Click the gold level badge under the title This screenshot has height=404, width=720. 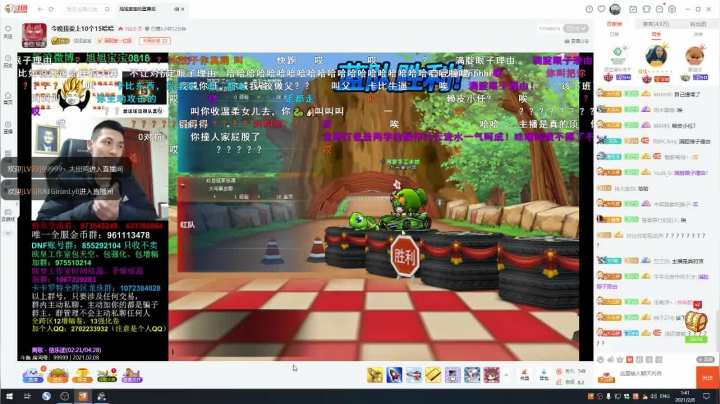tap(60, 41)
